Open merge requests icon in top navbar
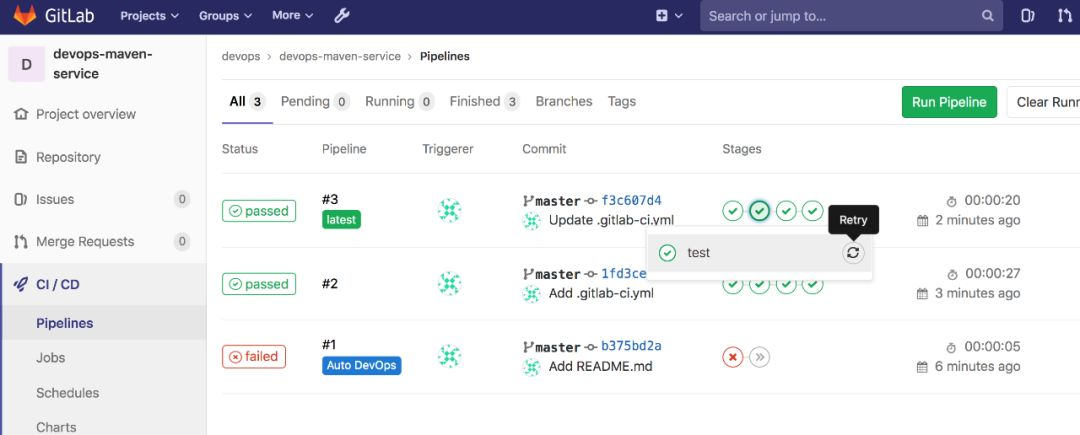Image resolution: width=1080 pixels, height=435 pixels. [x=1065, y=16]
